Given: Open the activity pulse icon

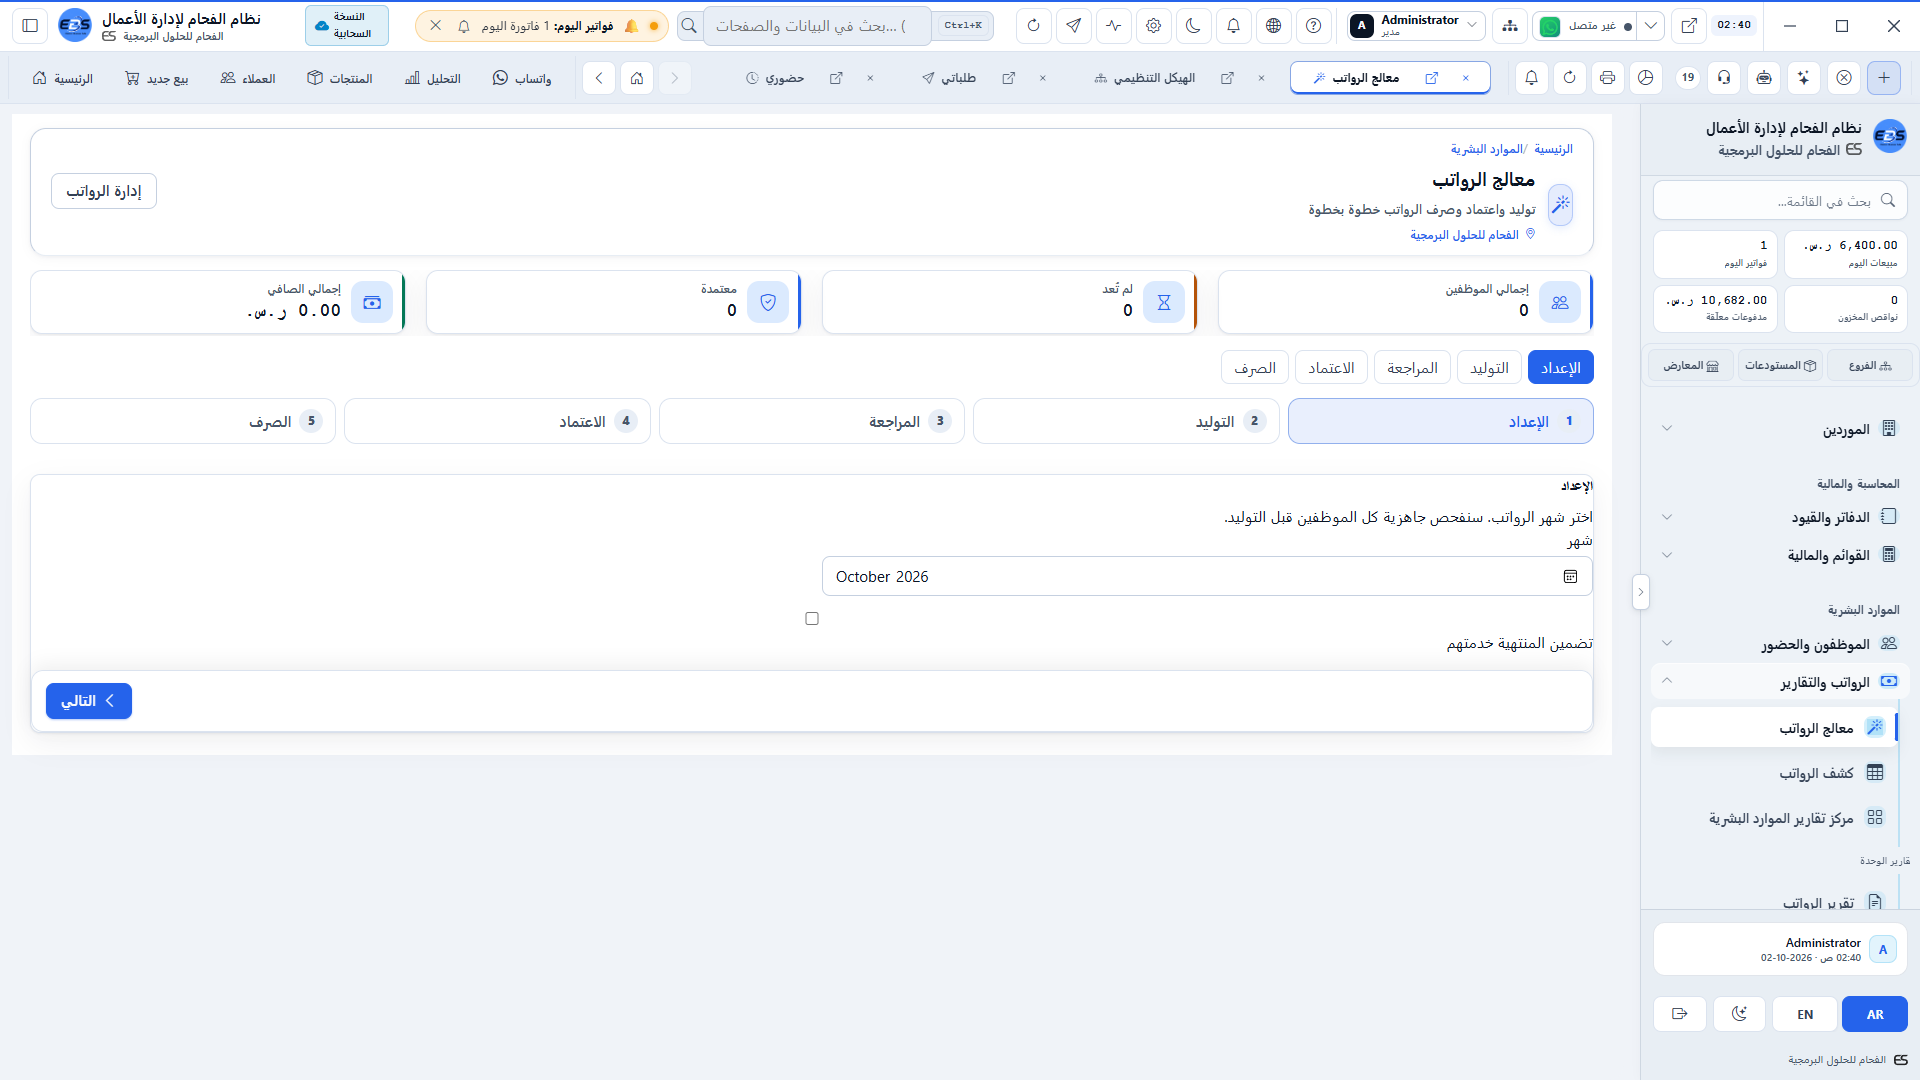Looking at the screenshot, I should tap(1113, 26).
